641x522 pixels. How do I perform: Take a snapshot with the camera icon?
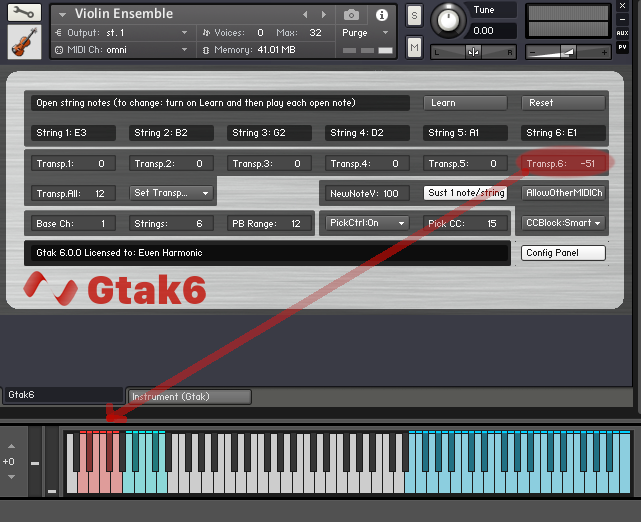coord(351,15)
